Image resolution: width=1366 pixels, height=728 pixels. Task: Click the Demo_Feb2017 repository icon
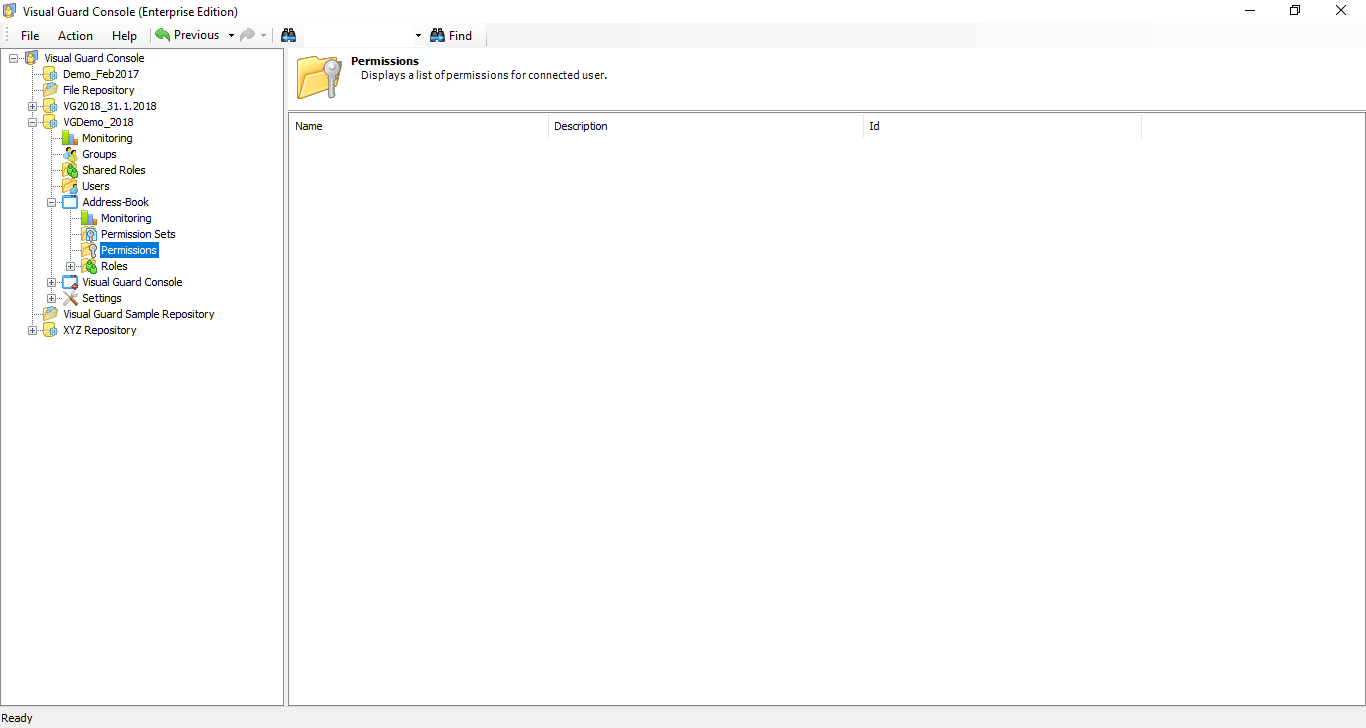tap(51, 74)
